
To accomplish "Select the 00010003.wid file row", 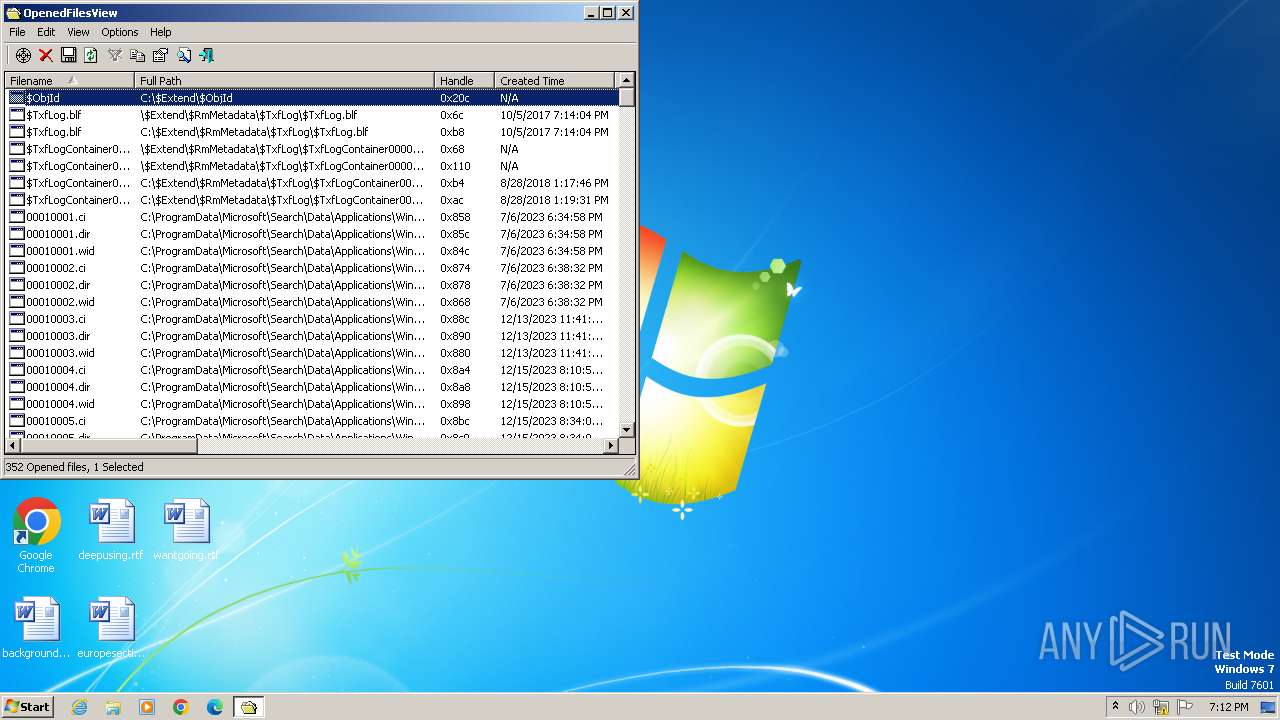I will point(312,353).
